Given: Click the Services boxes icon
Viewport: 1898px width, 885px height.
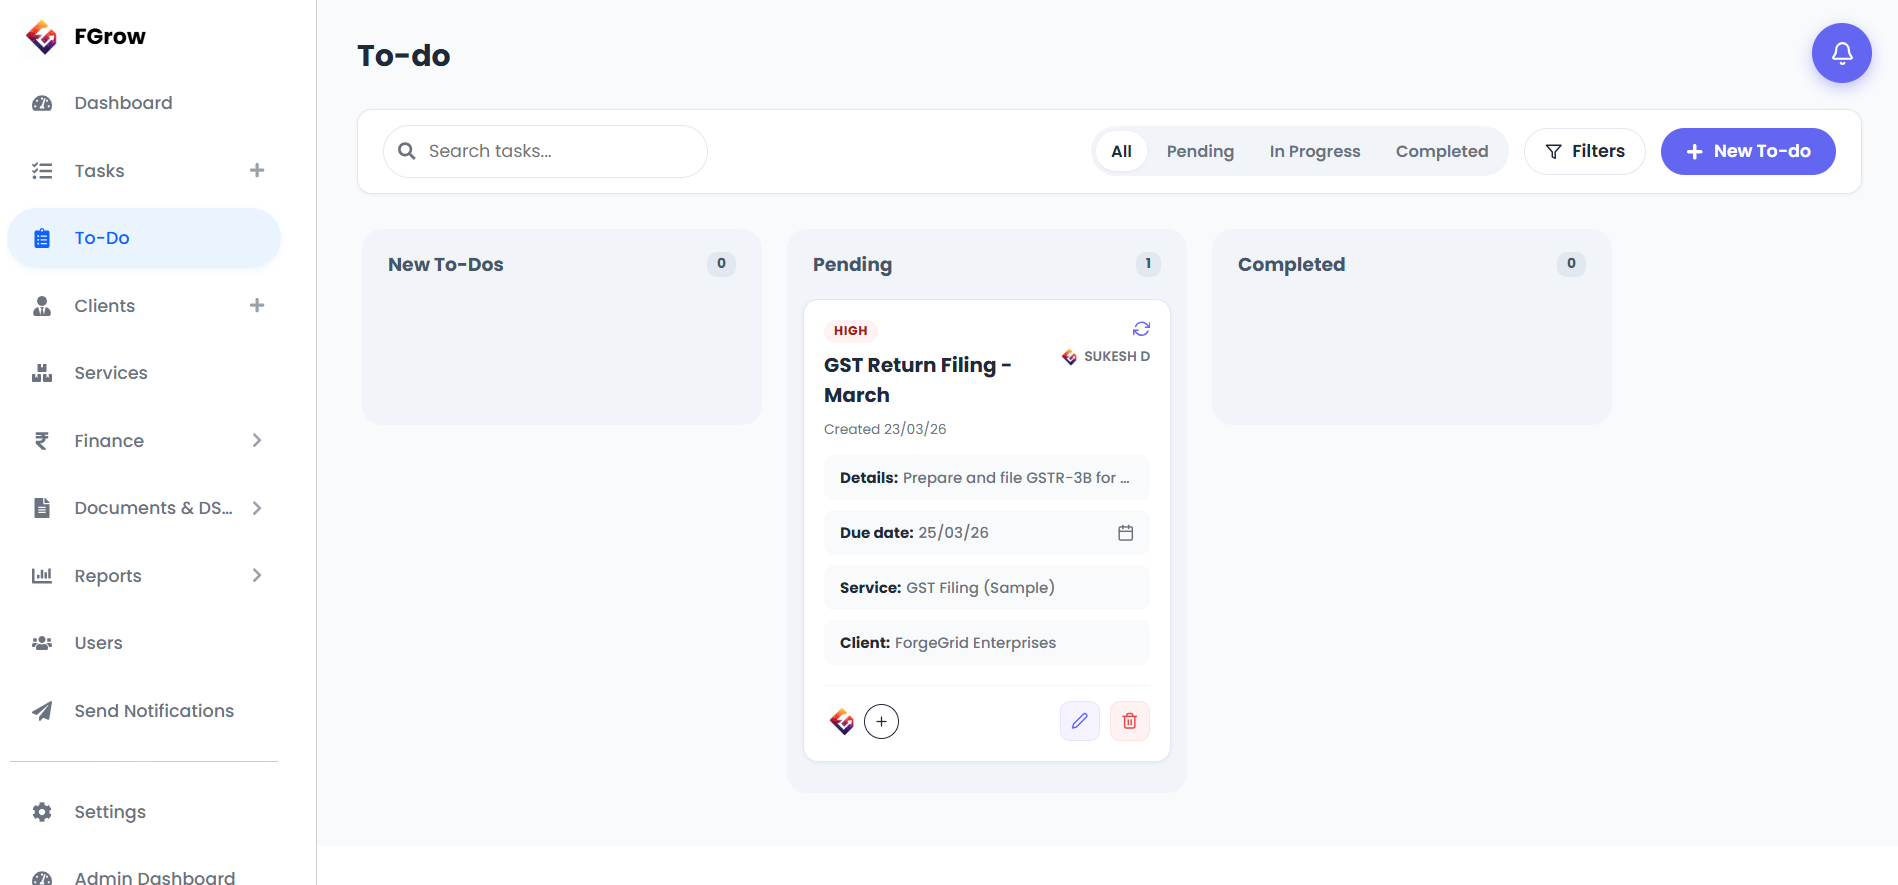Looking at the screenshot, I should pyautogui.click(x=42, y=373).
